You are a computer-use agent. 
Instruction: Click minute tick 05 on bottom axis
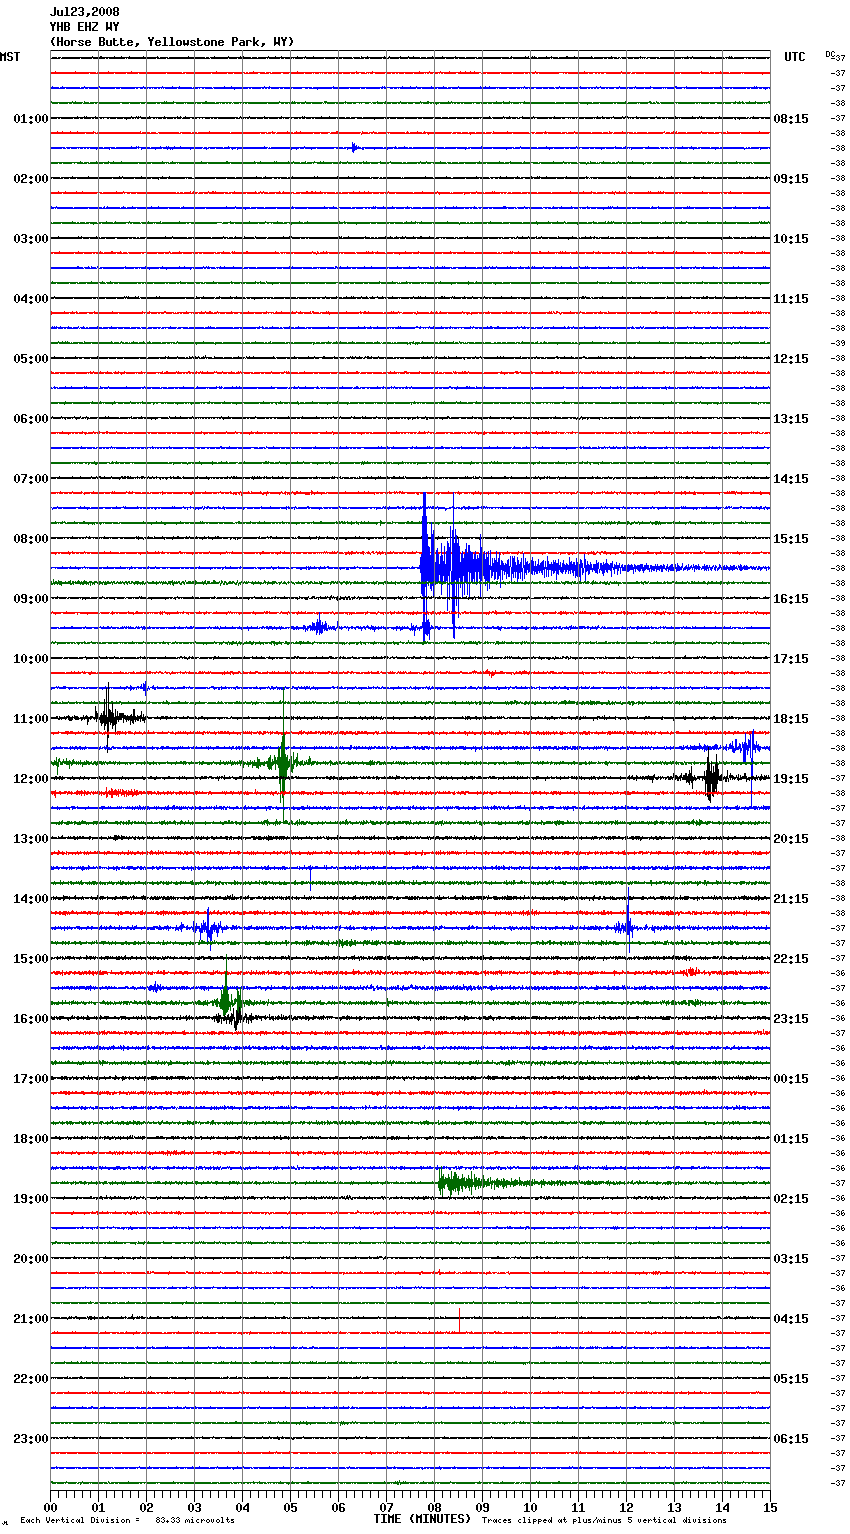[x=291, y=1508]
